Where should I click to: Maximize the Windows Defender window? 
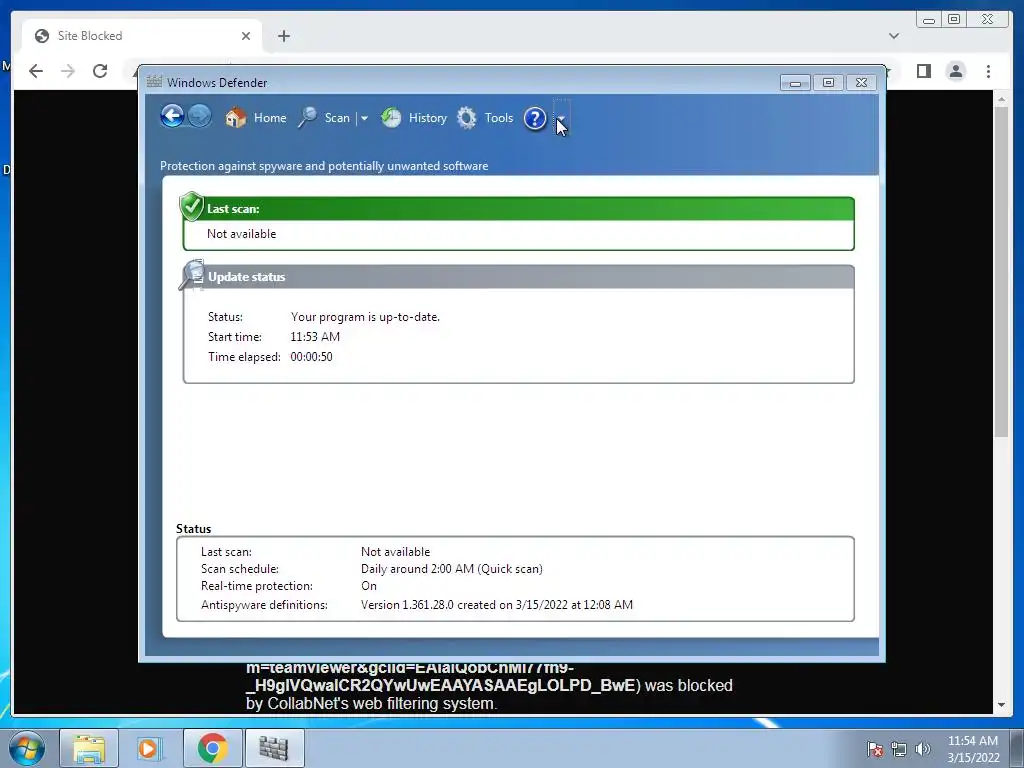(828, 83)
